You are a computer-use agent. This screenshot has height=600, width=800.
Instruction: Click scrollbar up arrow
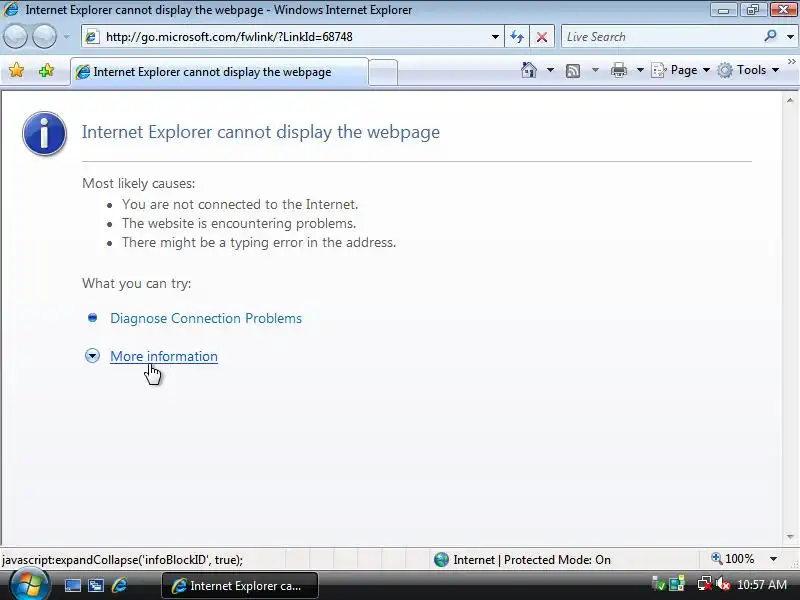(x=790, y=101)
